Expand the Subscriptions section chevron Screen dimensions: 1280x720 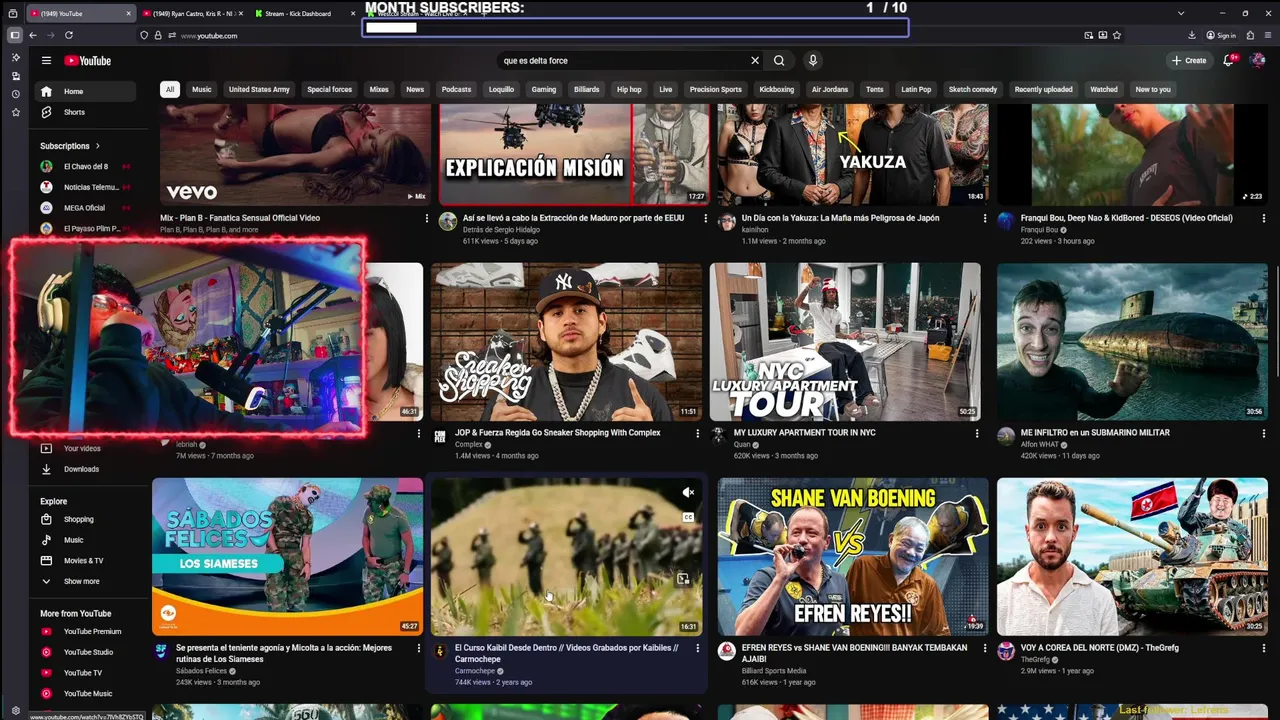tap(97, 146)
